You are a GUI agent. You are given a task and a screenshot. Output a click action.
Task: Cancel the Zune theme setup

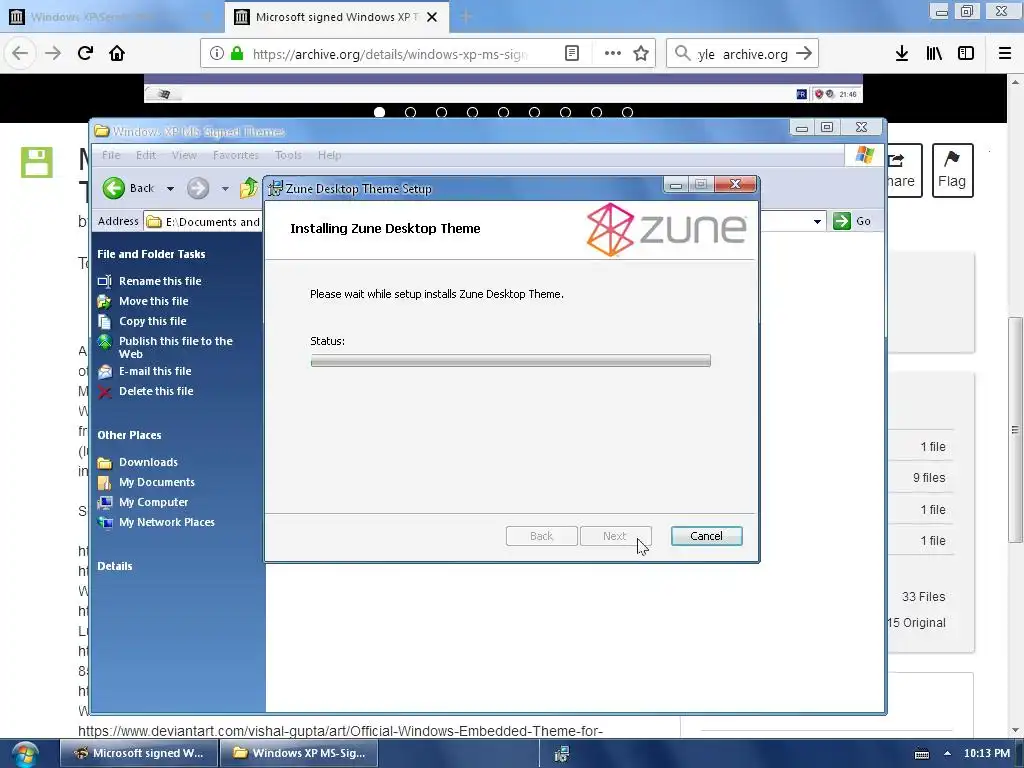[707, 536]
